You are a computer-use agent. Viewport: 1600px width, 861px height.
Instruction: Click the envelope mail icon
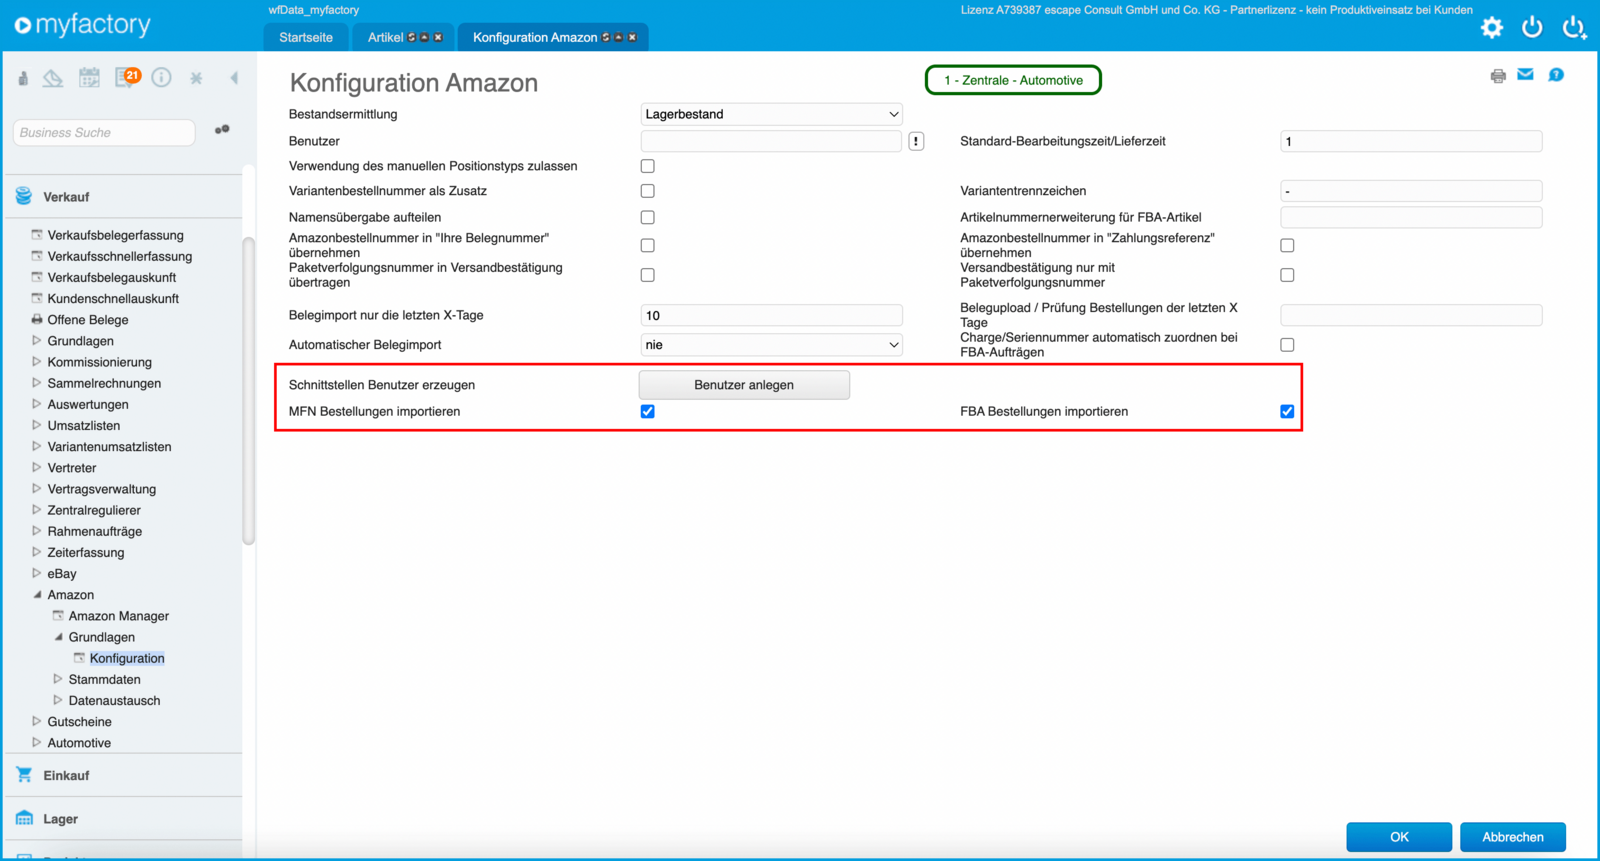tap(1525, 74)
